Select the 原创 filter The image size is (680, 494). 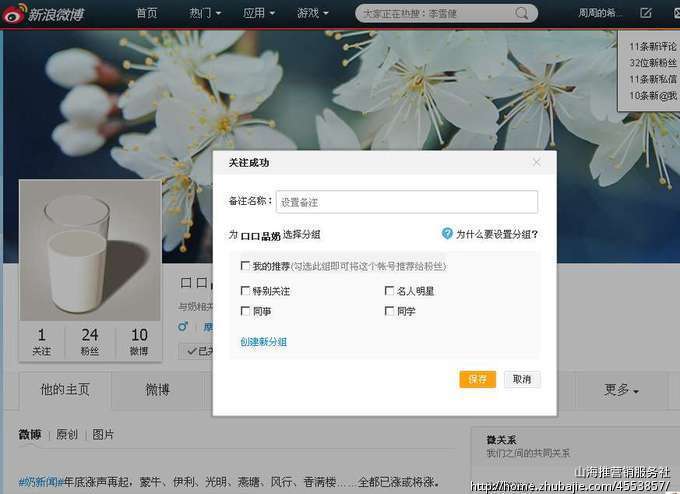tap(67, 434)
